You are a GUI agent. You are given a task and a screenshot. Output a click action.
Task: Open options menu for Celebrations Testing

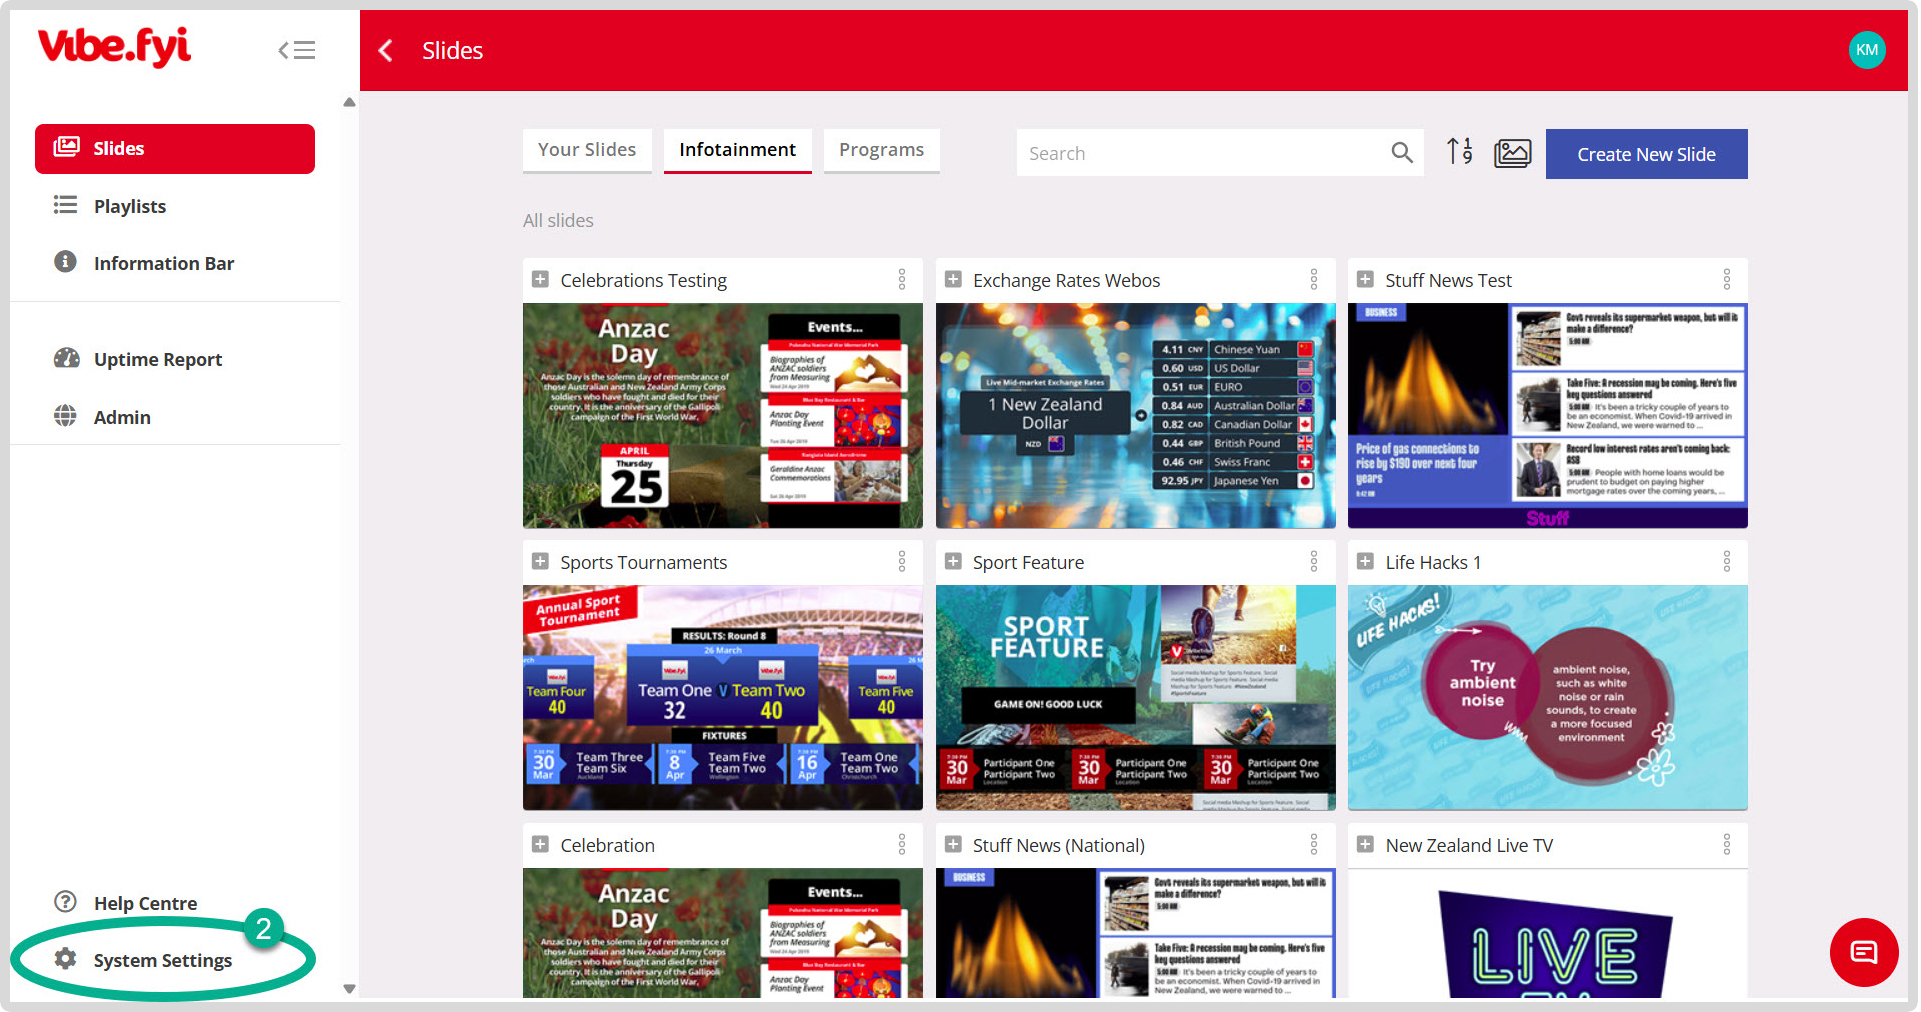click(x=902, y=280)
